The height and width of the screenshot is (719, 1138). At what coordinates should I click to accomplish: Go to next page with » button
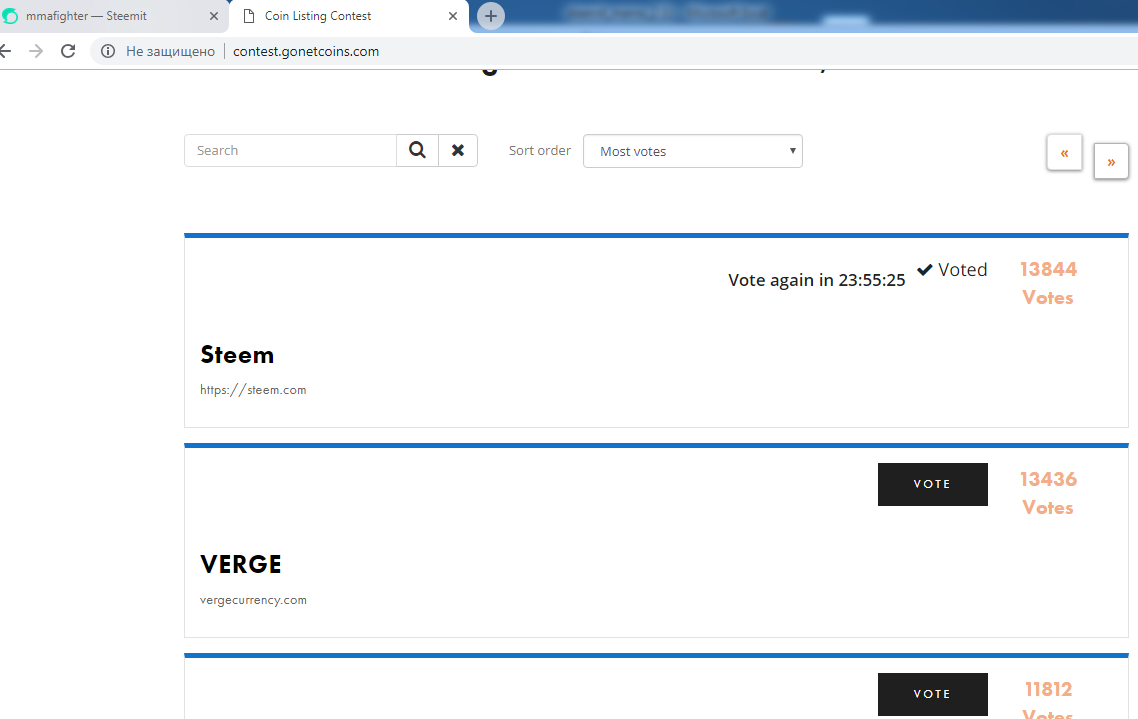(1111, 161)
